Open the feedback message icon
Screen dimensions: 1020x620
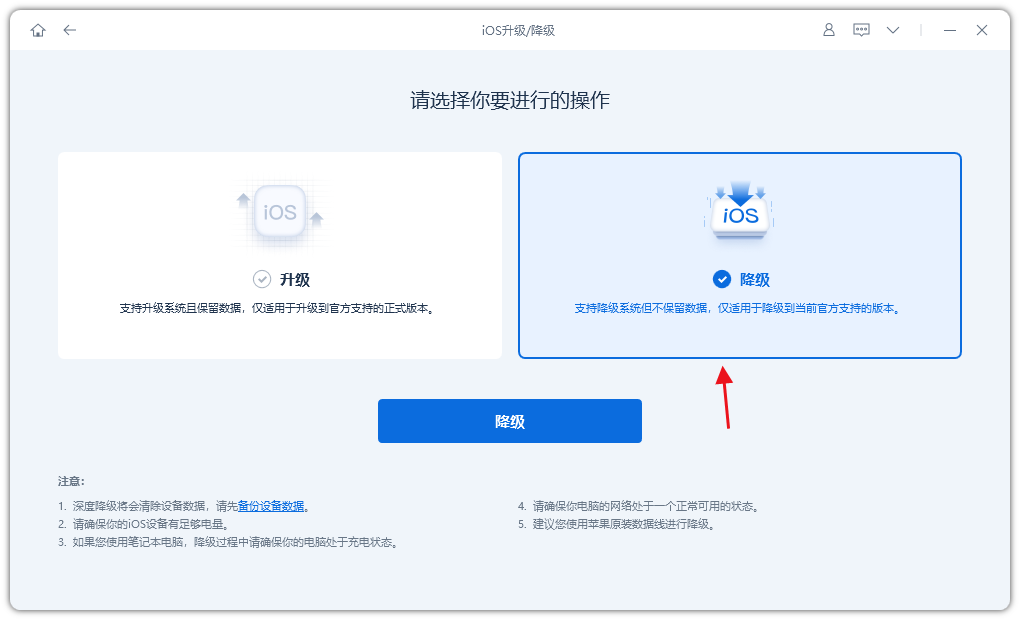pyautogui.click(x=861, y=30)
